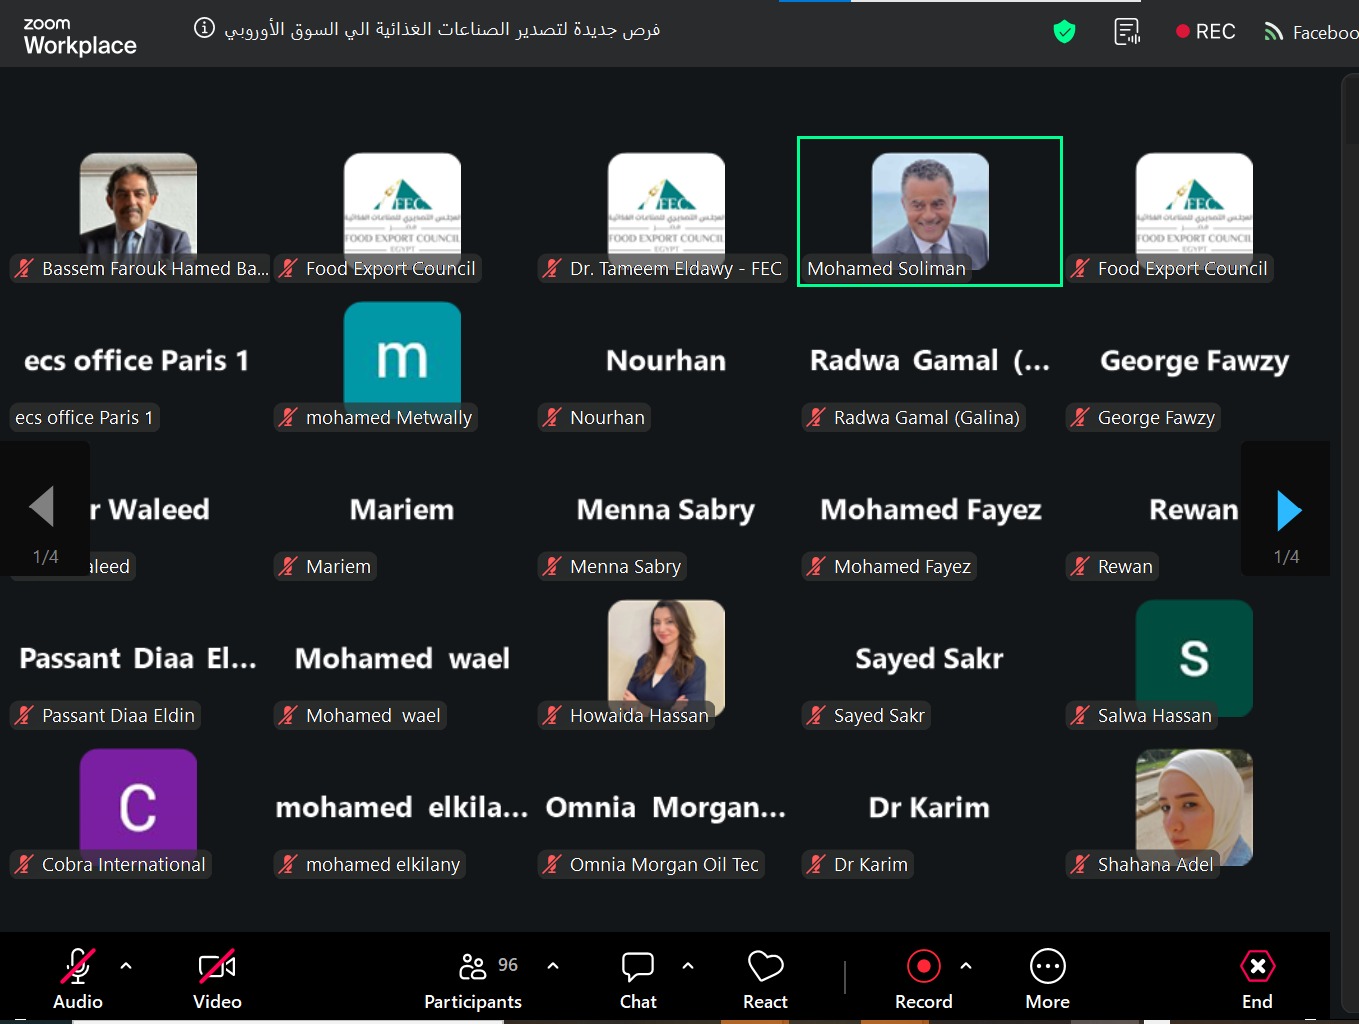Open the More options menu
Viewport: 1359px width, 1024px height.
[x=1048, y=978]
